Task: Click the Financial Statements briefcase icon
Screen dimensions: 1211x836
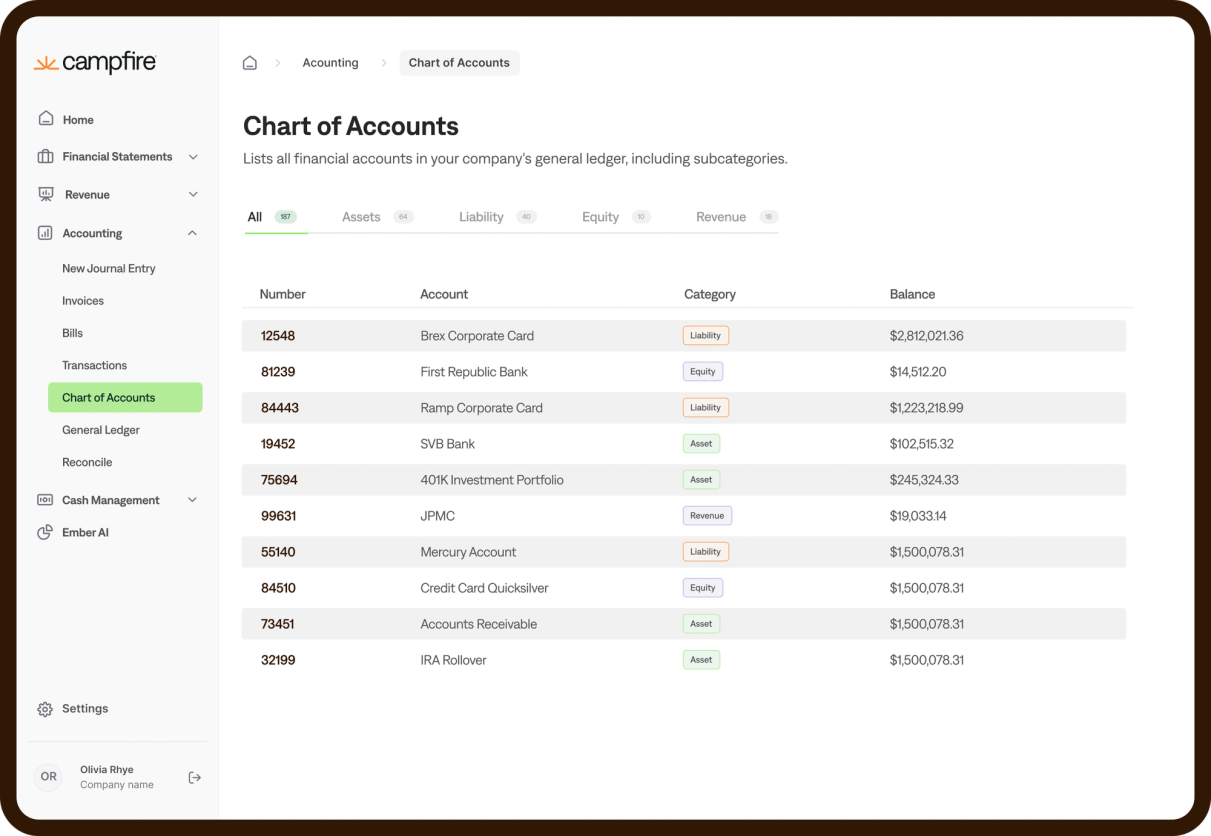Action: point(45,157)
